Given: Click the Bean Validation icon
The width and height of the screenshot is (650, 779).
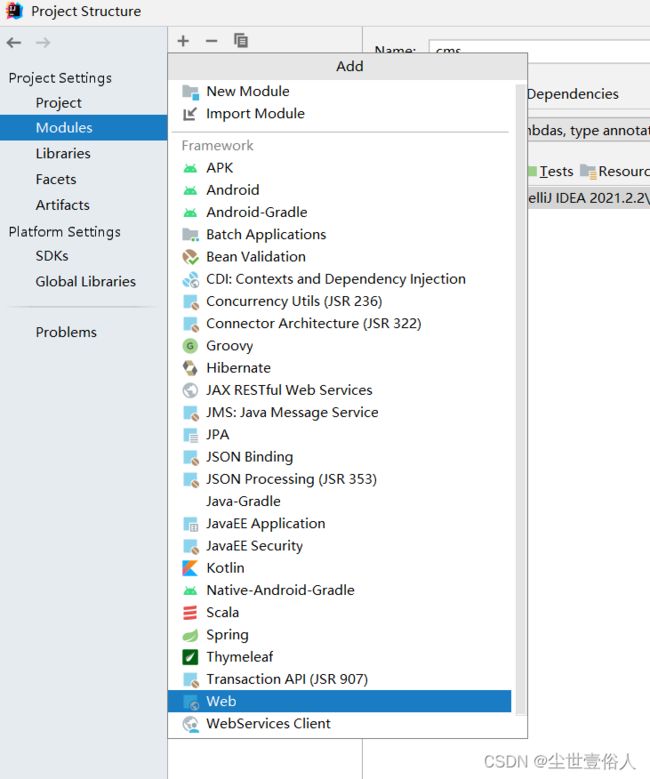Looking at the screenshot, I should click(190, 257).
